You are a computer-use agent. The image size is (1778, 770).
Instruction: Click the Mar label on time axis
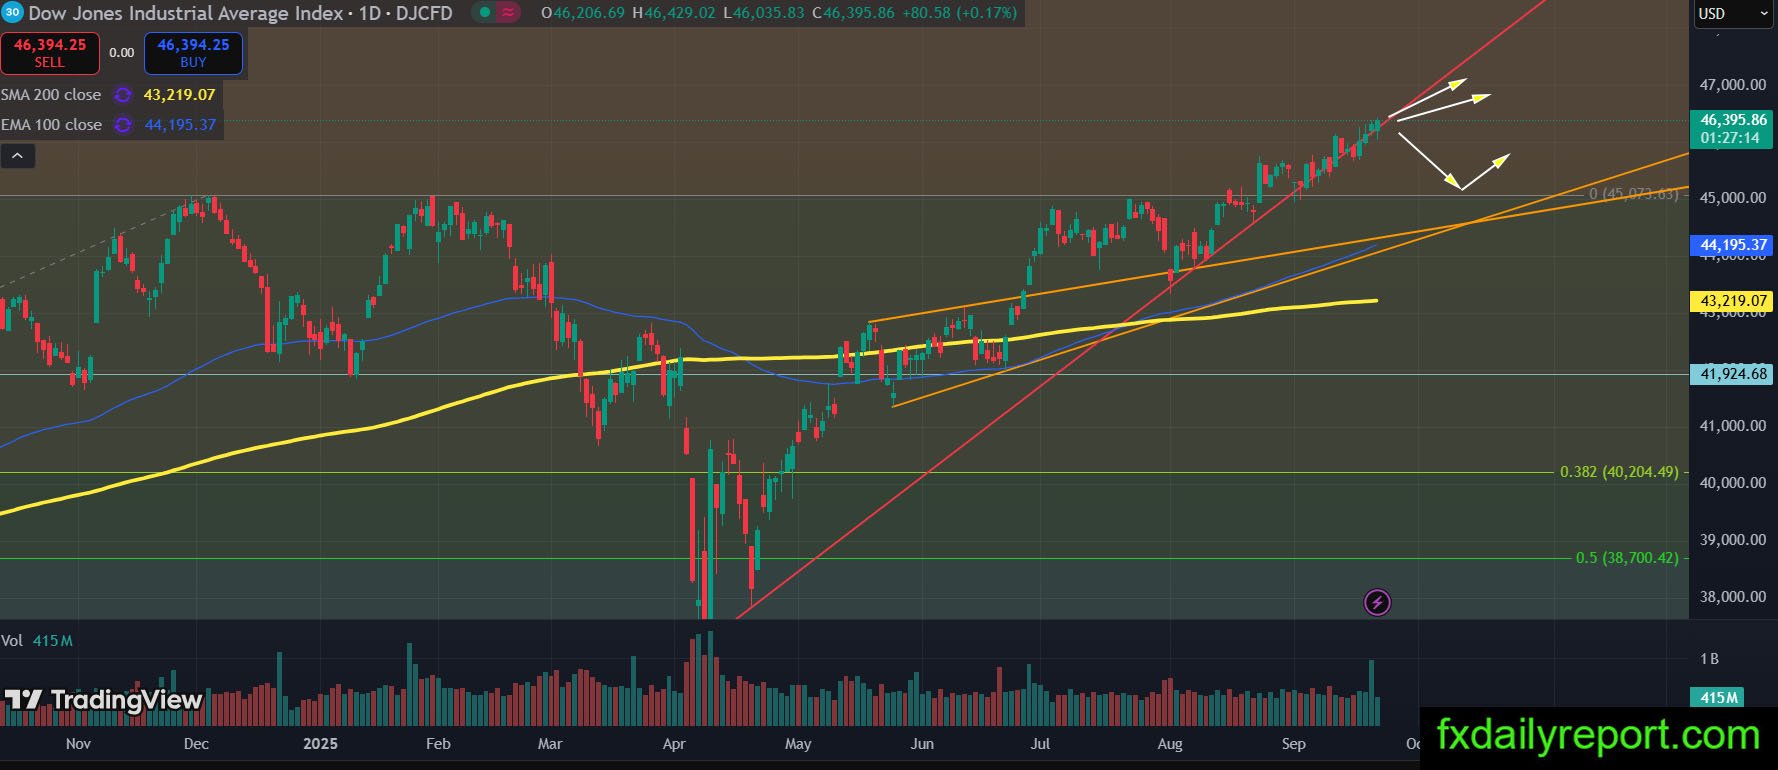click(x=550, y=744)
